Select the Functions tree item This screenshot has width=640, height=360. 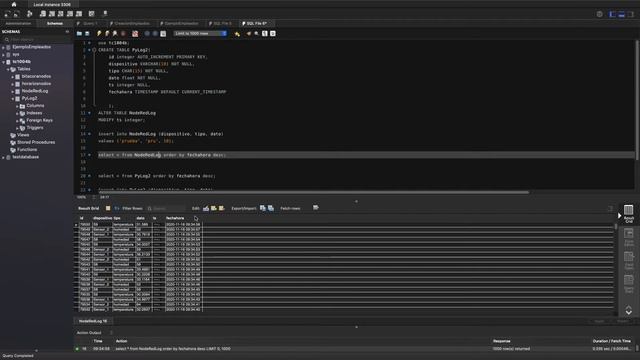27,150
